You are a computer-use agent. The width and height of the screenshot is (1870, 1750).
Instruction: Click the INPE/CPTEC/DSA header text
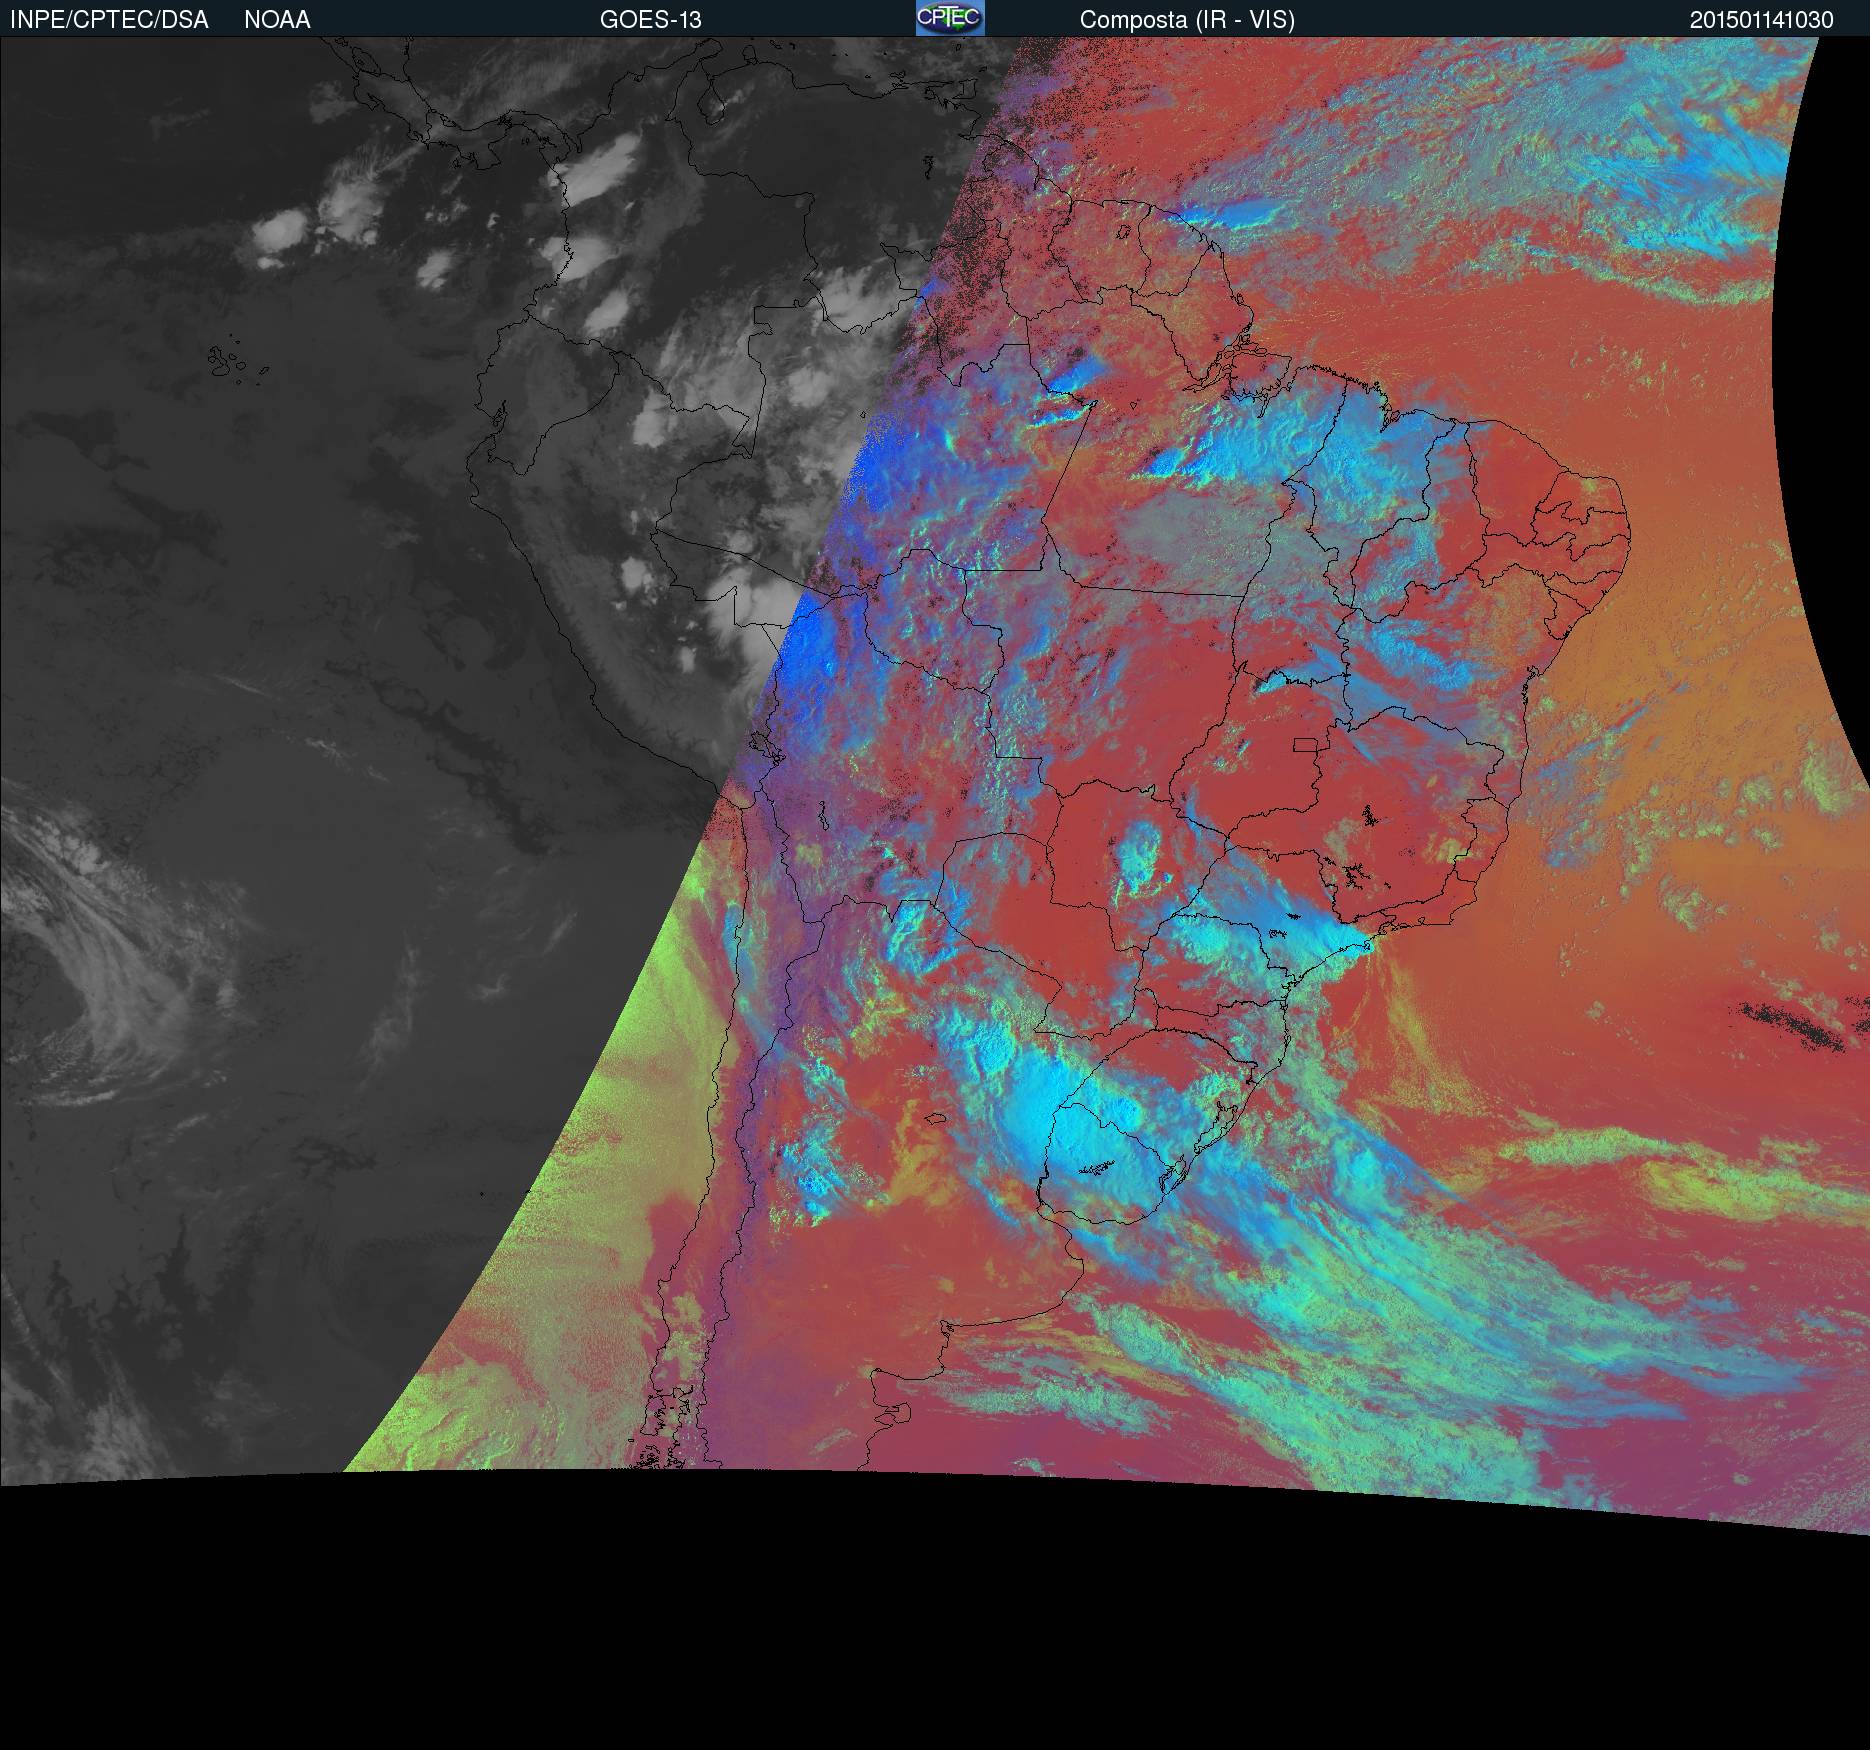[x=109, y=20]
